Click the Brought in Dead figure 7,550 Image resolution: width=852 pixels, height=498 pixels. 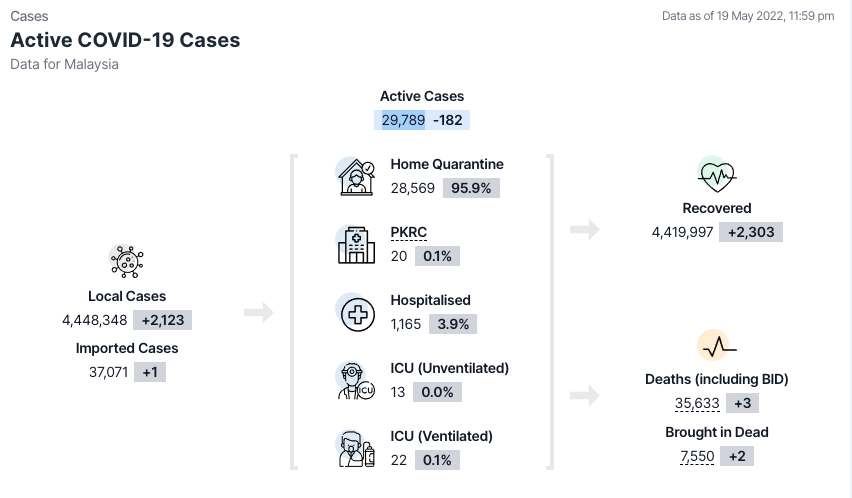(697, 456)
